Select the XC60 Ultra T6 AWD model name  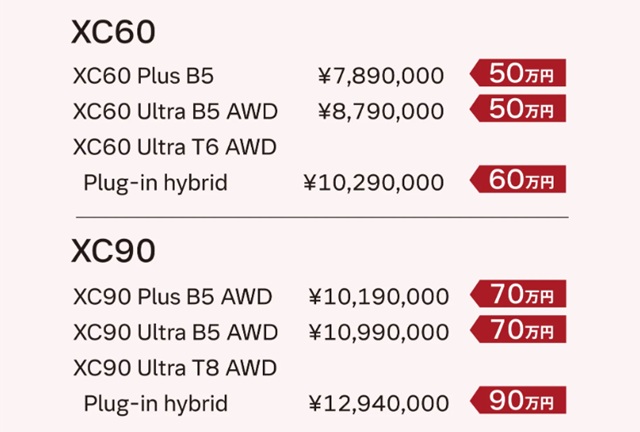tap(175, 147)
